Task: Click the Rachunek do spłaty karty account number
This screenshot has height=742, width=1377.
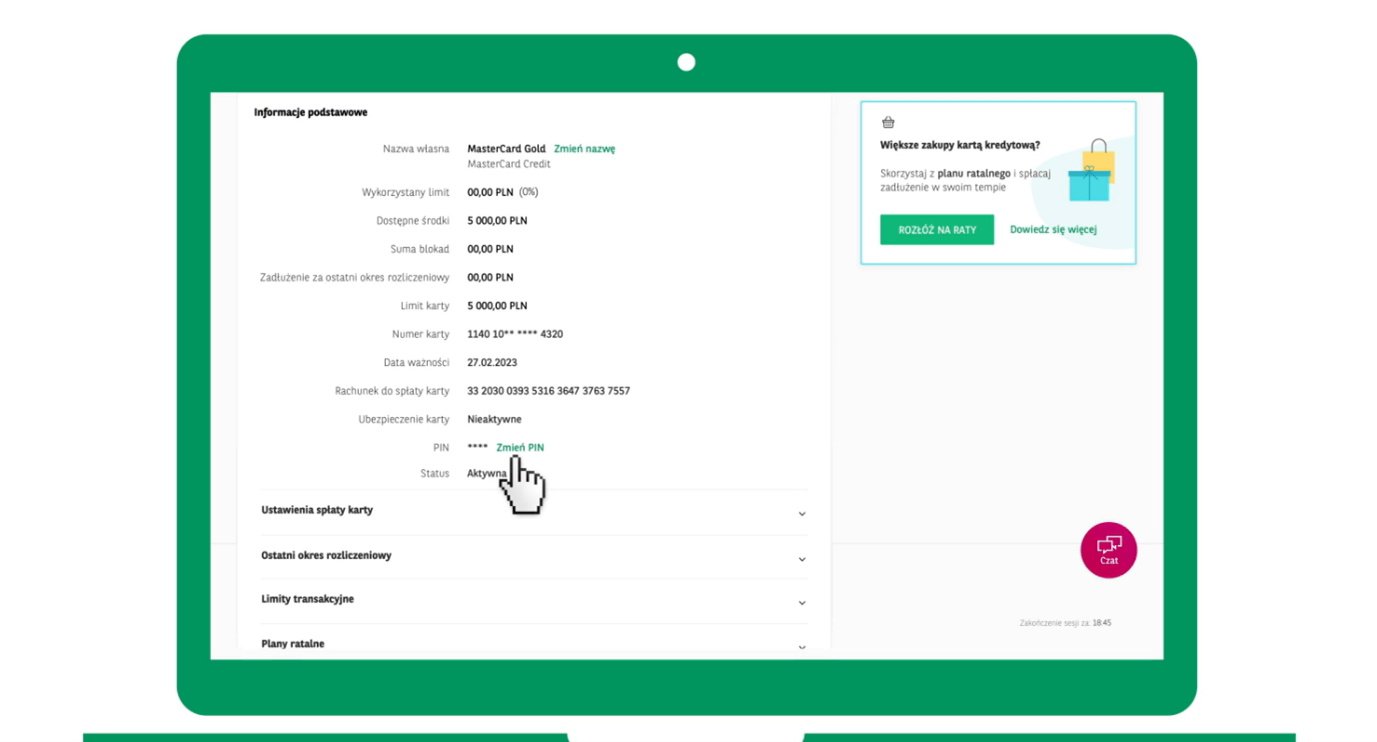Action: coord(548,391)
